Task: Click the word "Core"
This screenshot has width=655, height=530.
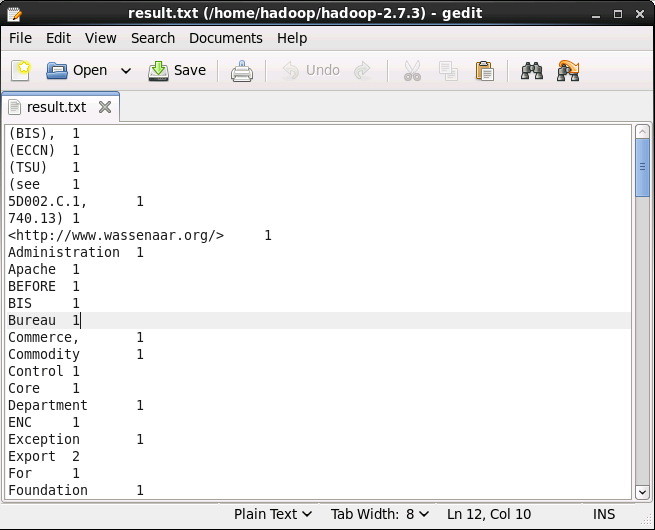Action: (24, 388)
